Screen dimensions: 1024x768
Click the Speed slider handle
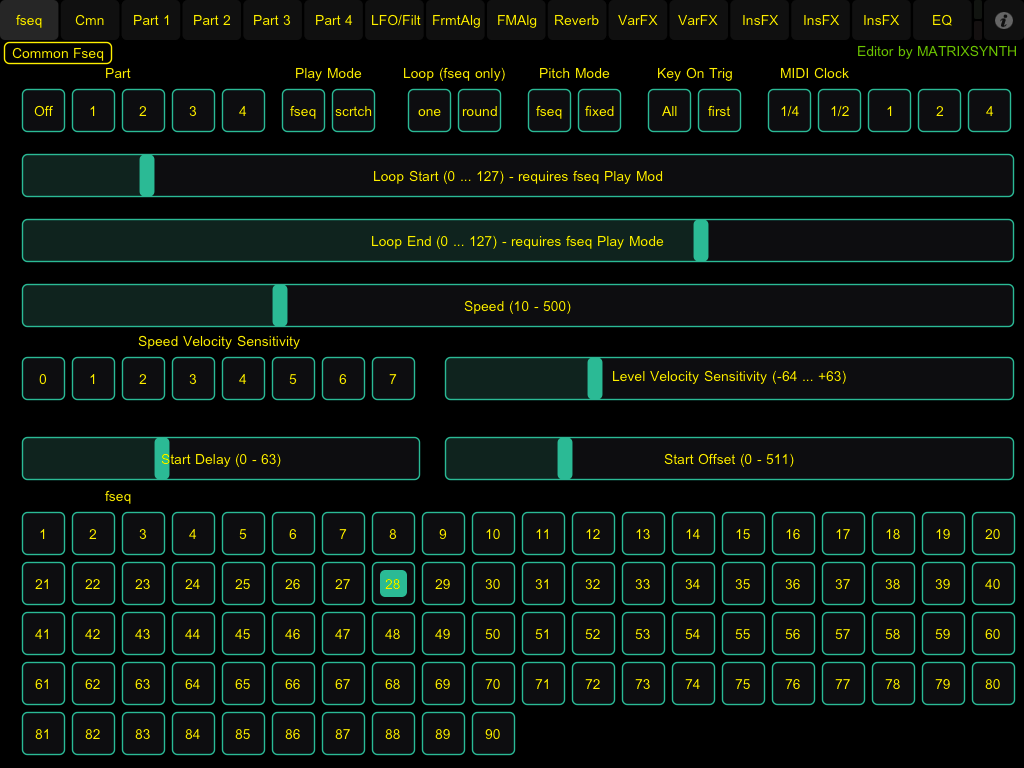click(x=280, y=306)
